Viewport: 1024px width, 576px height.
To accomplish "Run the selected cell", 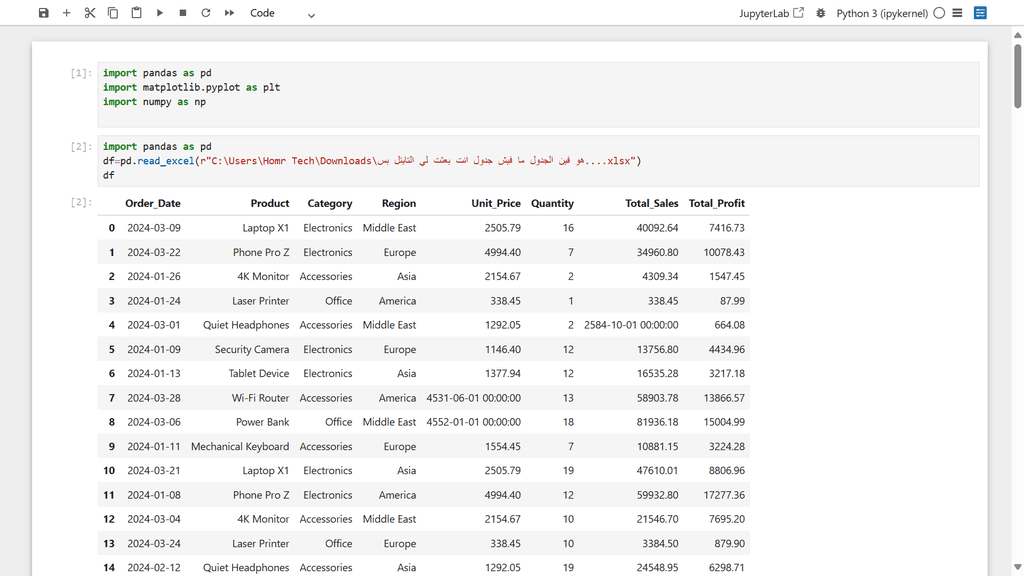I will click(160, 13).
